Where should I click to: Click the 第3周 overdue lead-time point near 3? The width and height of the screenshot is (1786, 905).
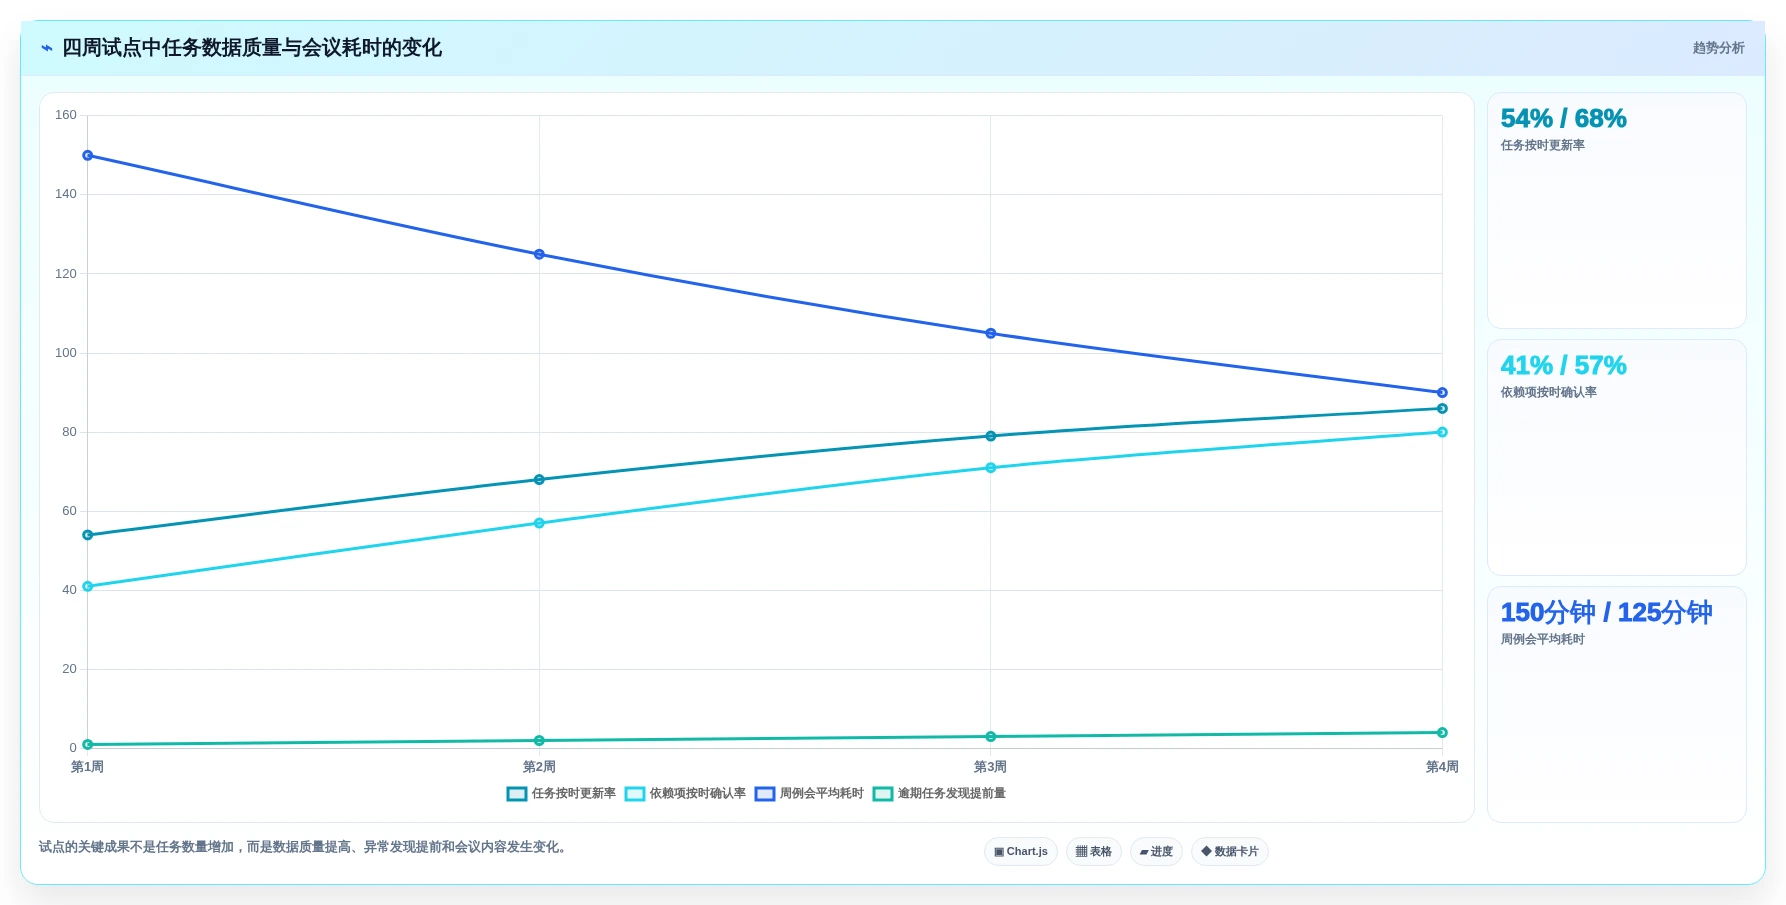tap(991, 737)
